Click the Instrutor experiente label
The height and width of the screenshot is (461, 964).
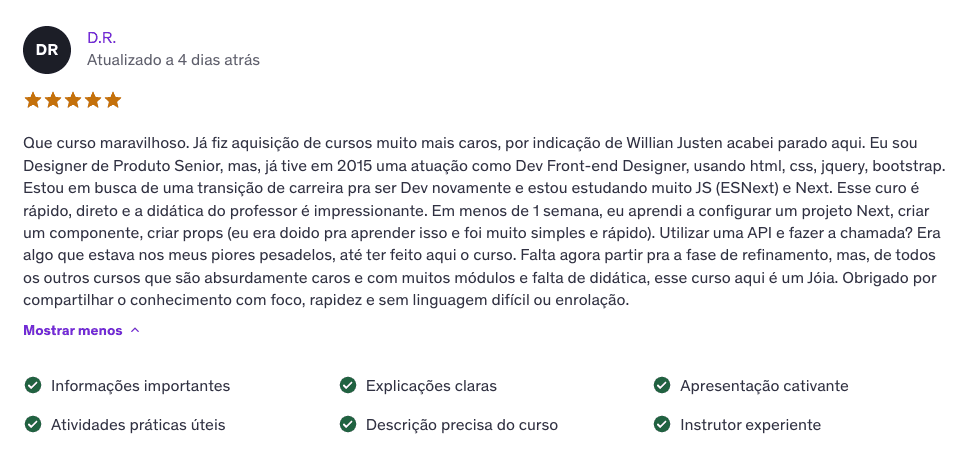(750, 424)
